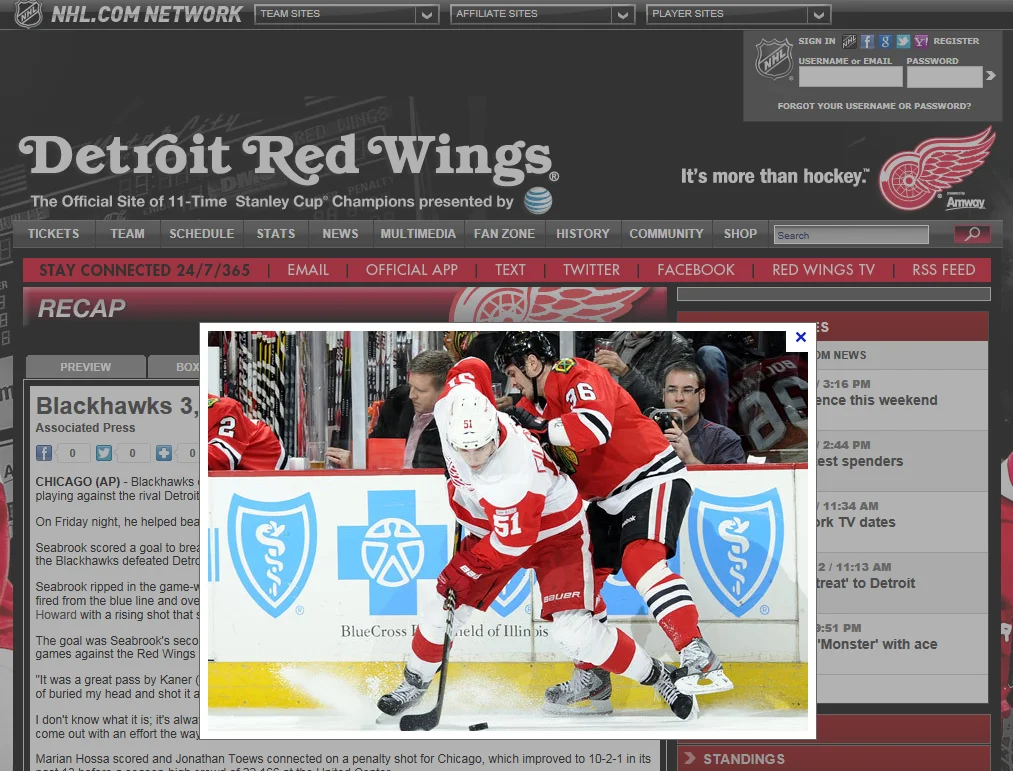Click the hockey players photo in lightbox
Viewport: 1013px width, 771px height.
click(507, 531)
